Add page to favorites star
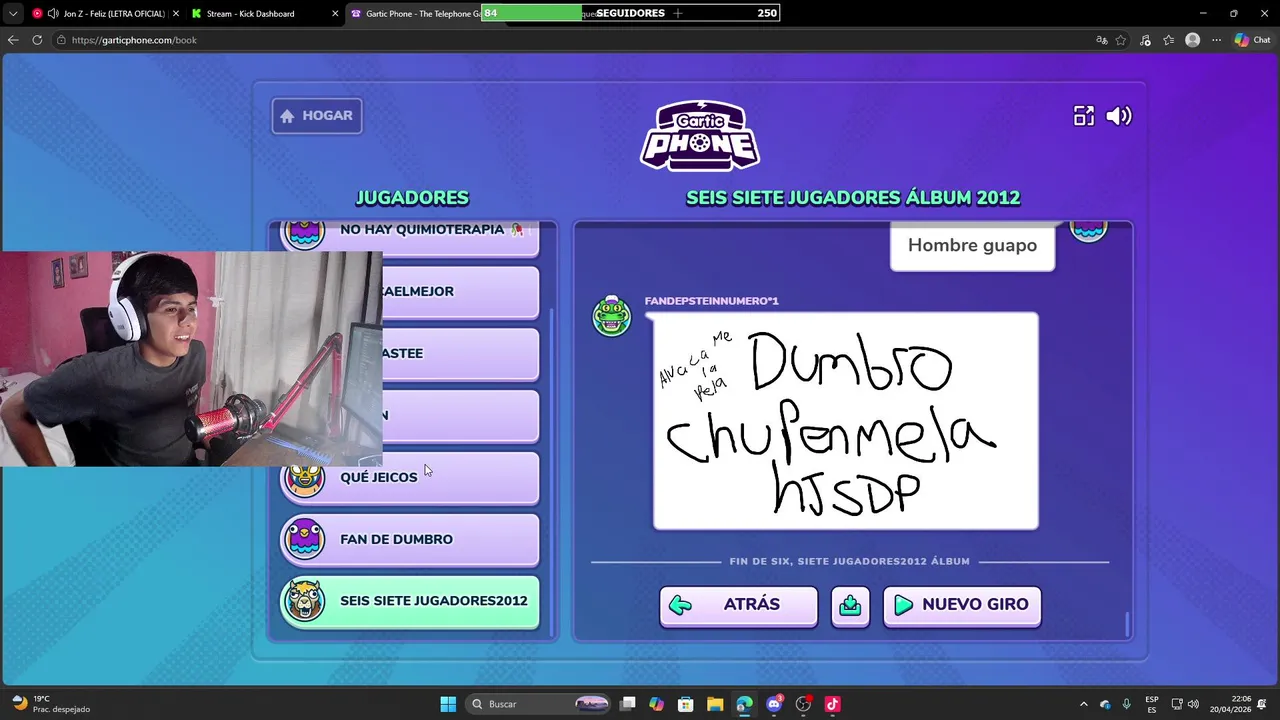The image size is (1280, 720). (x=1121, y=40)
